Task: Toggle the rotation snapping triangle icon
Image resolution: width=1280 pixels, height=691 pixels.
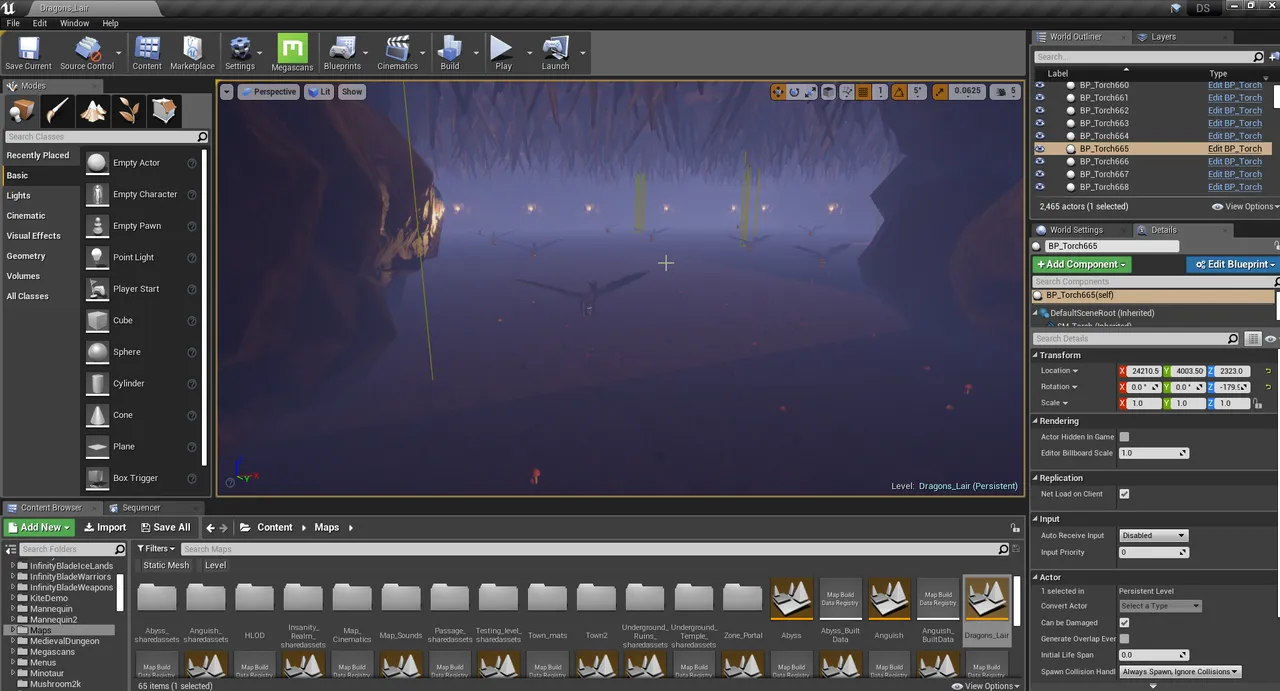Action: pyautogui.click(x=898, y=92)
